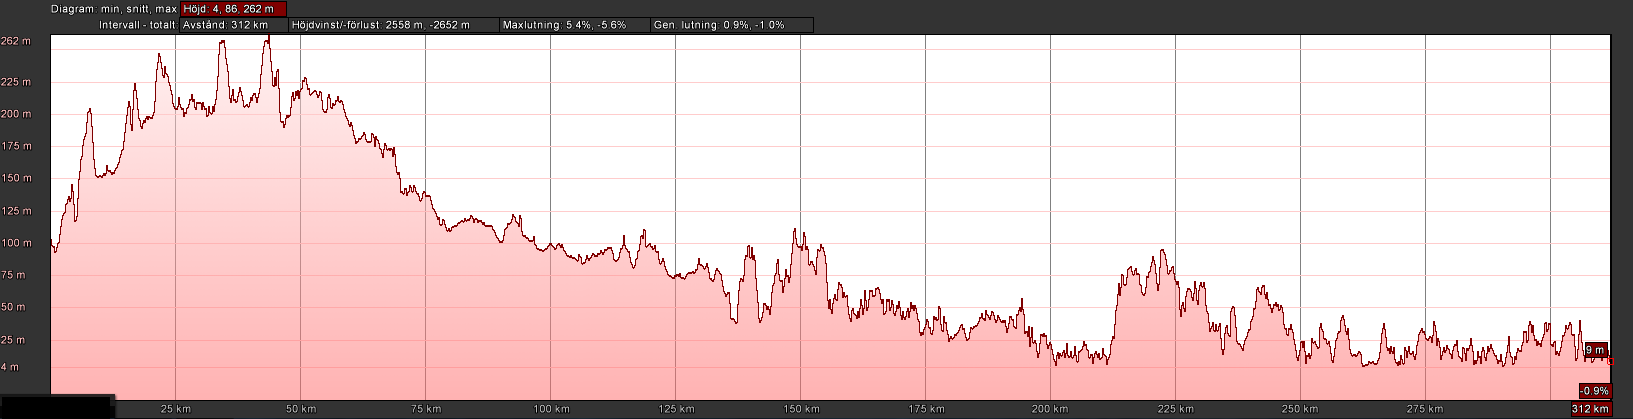
Task: Click the 9 m elevation readout tag
Action: tap(1595, 350)
